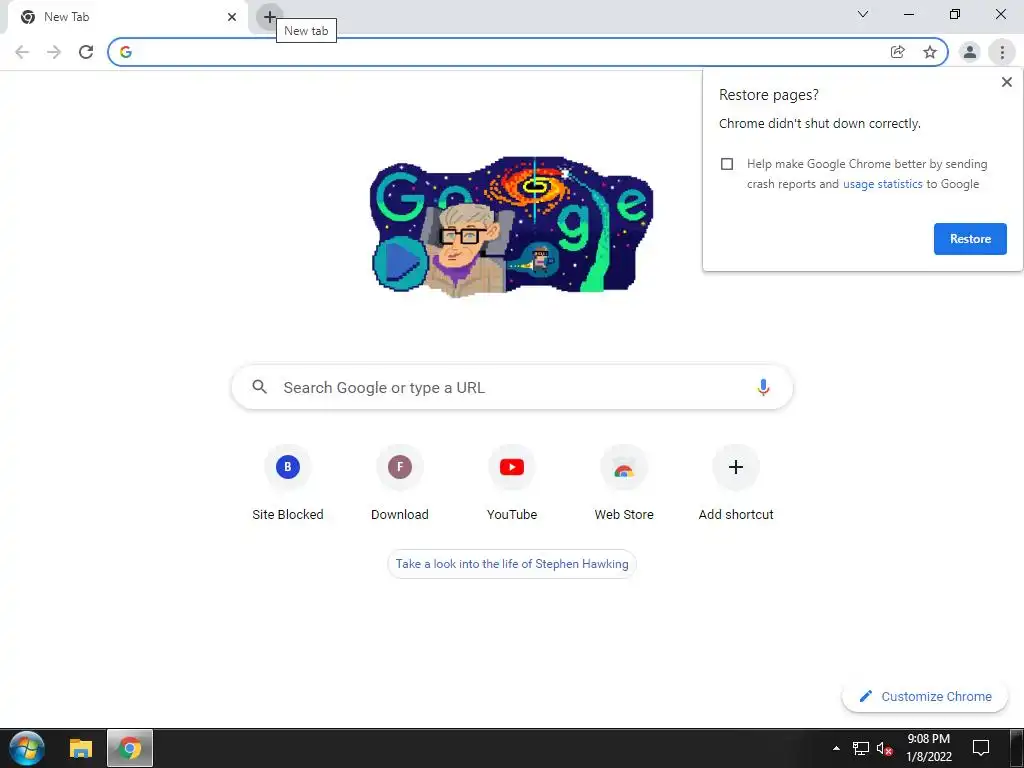Show hidden system tray icons

(x=836, y=748)
